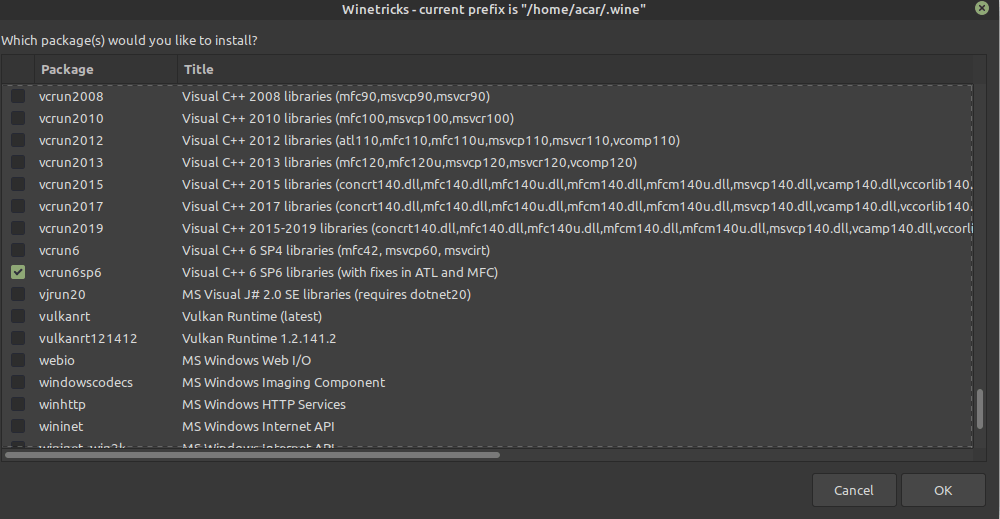This screenshot has height=519, width=1000.
Task: Enable the vcrun6 checkbox
Action: coord(18,251)
